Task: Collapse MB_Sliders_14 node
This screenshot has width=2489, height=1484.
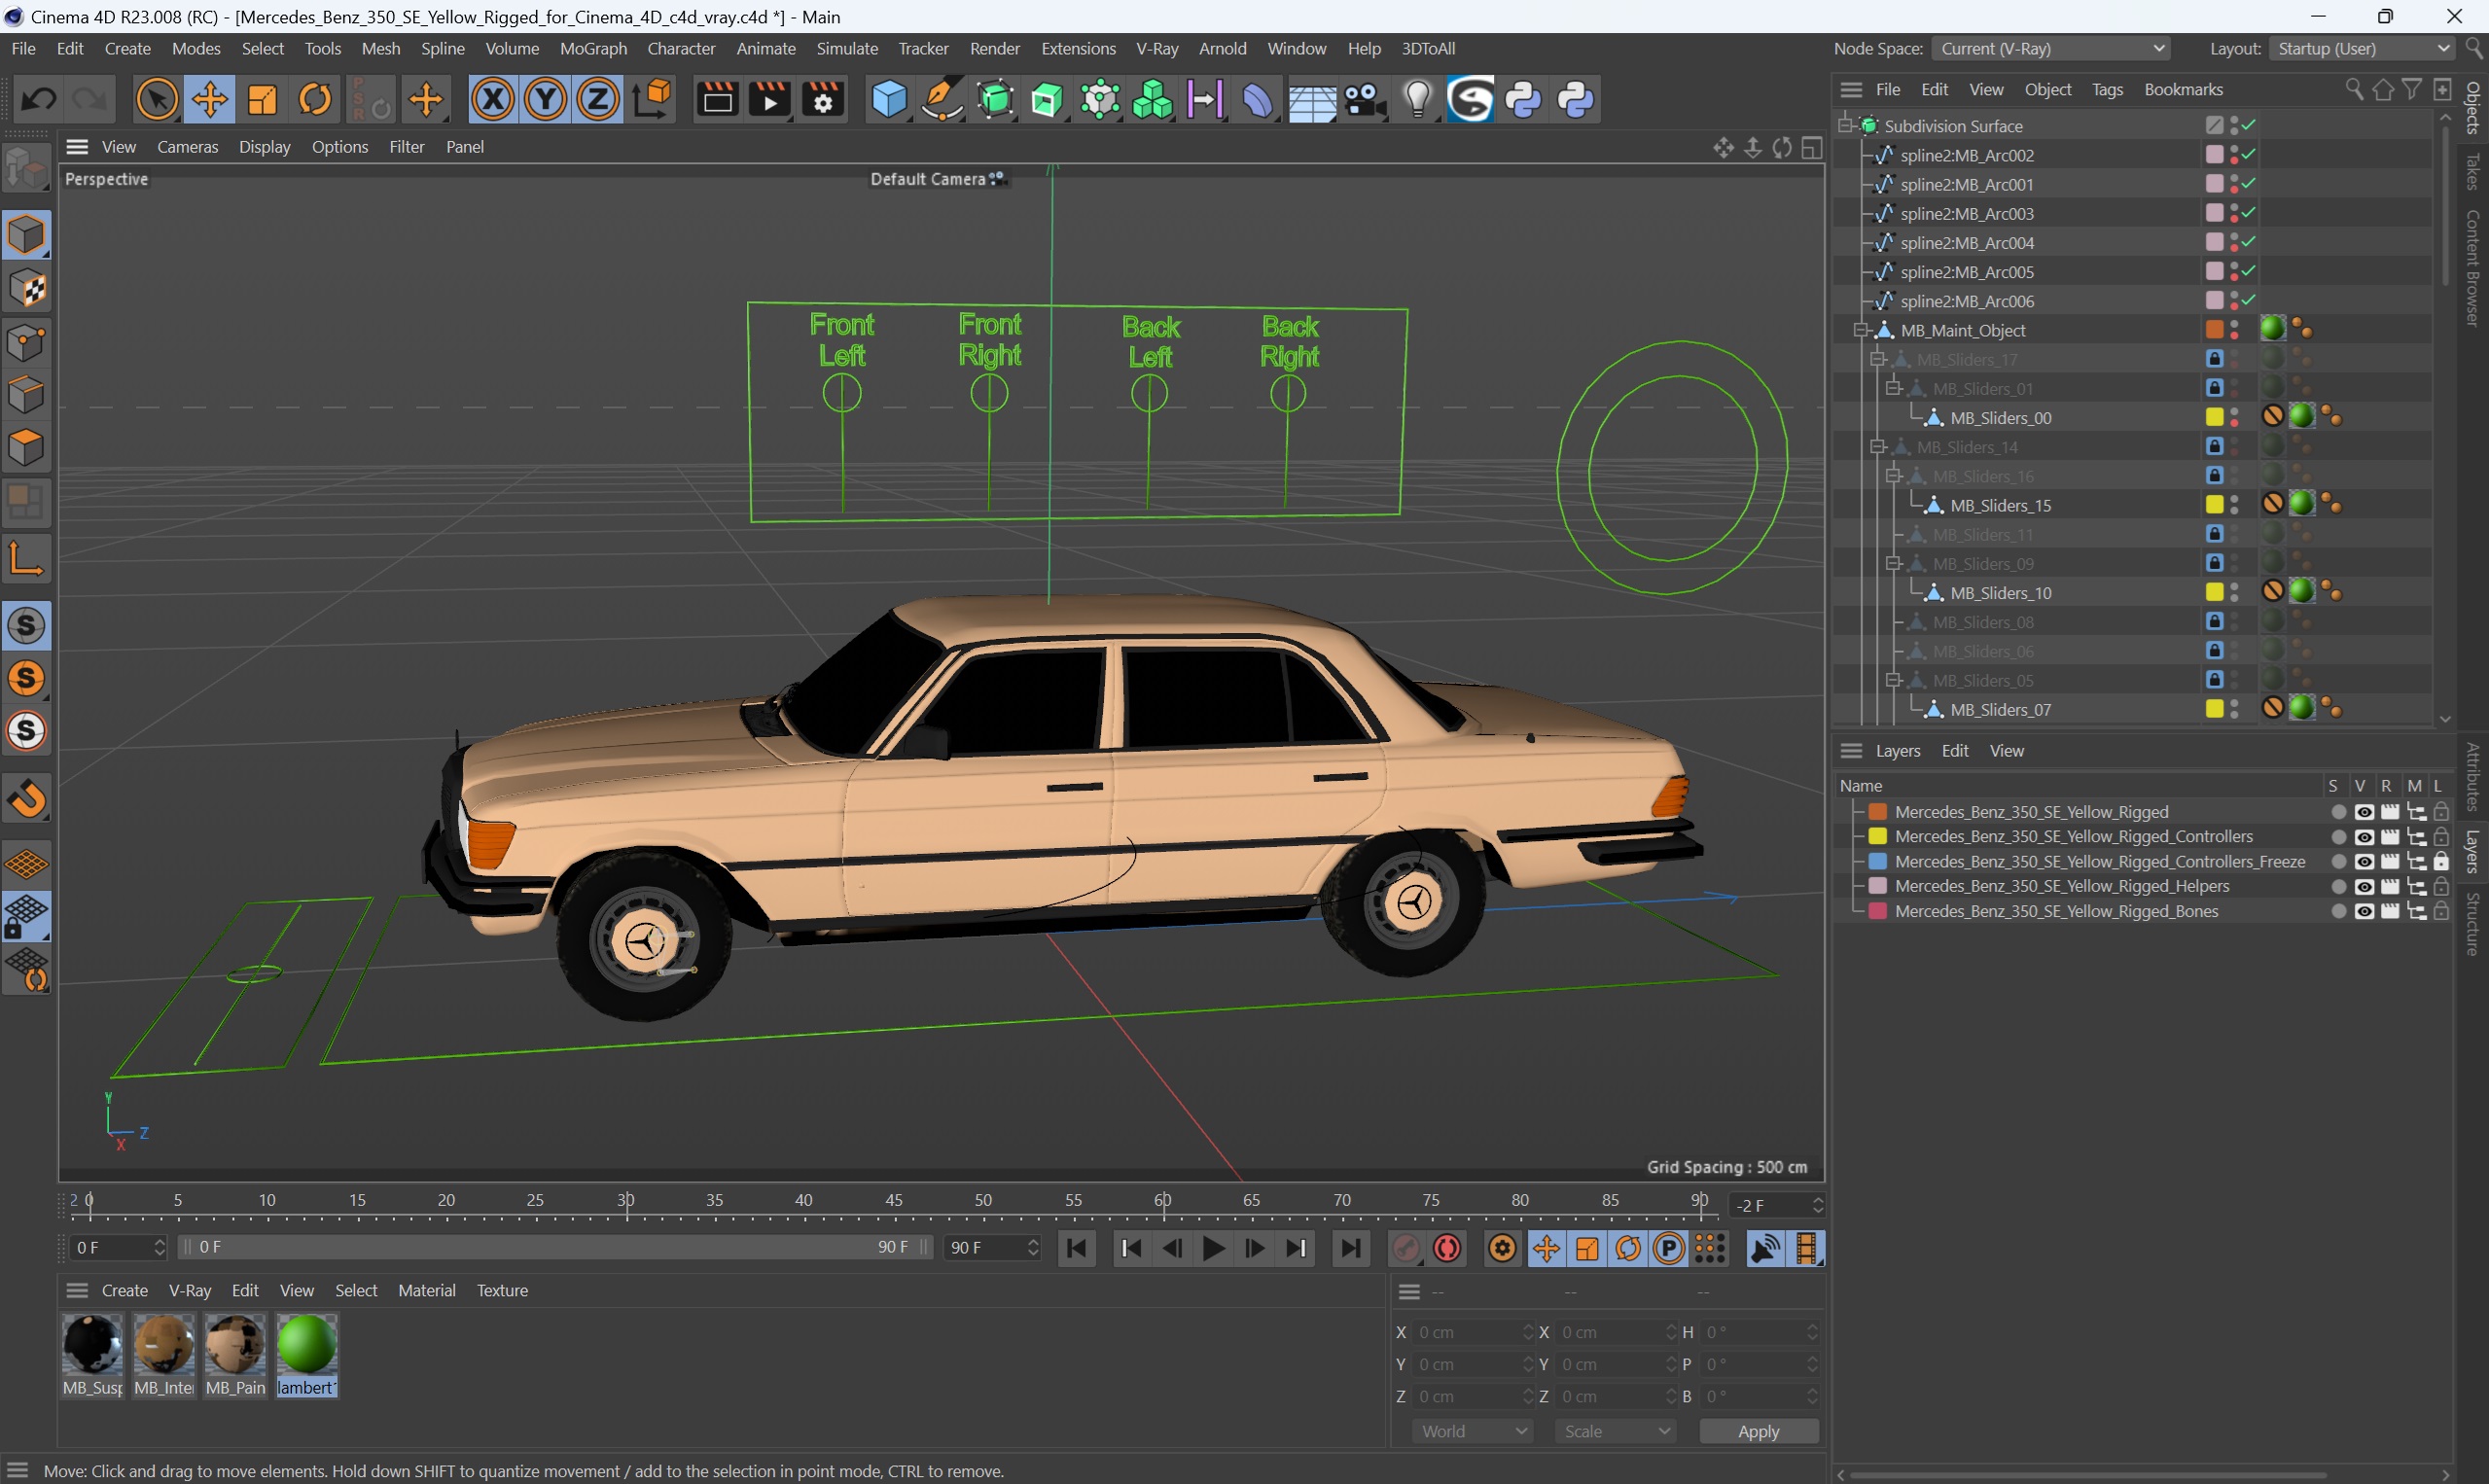Action: point(1877,447)
